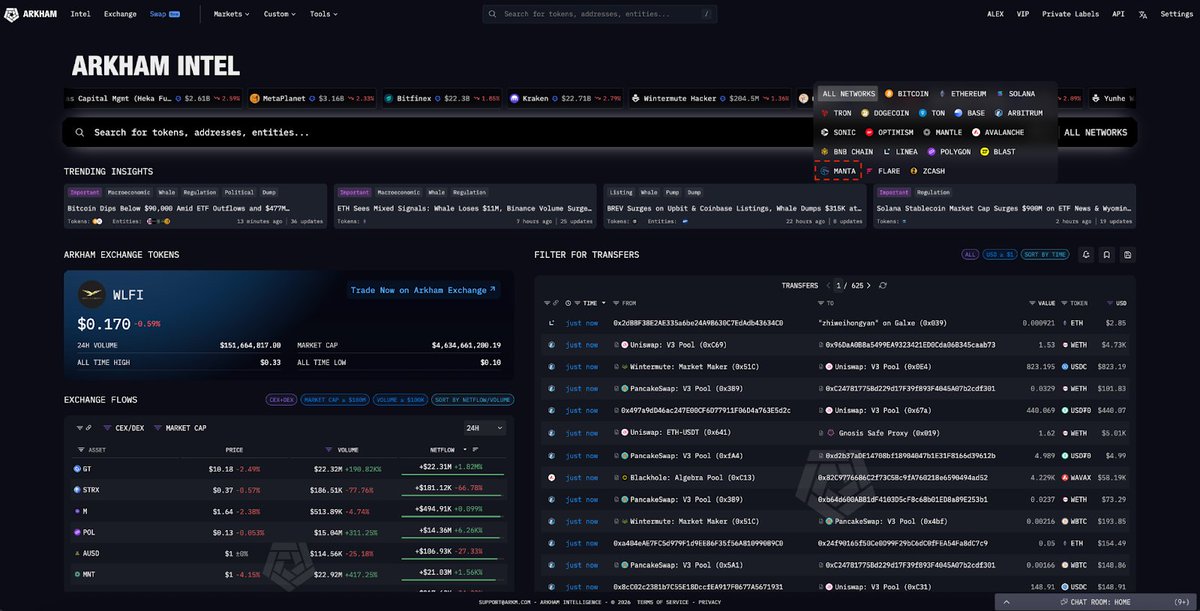Image resolution: width=1200 pixels, height=611 pixels.
Task: Click Trade Now on Arkham Exchange link
Action: coord(424,290)
